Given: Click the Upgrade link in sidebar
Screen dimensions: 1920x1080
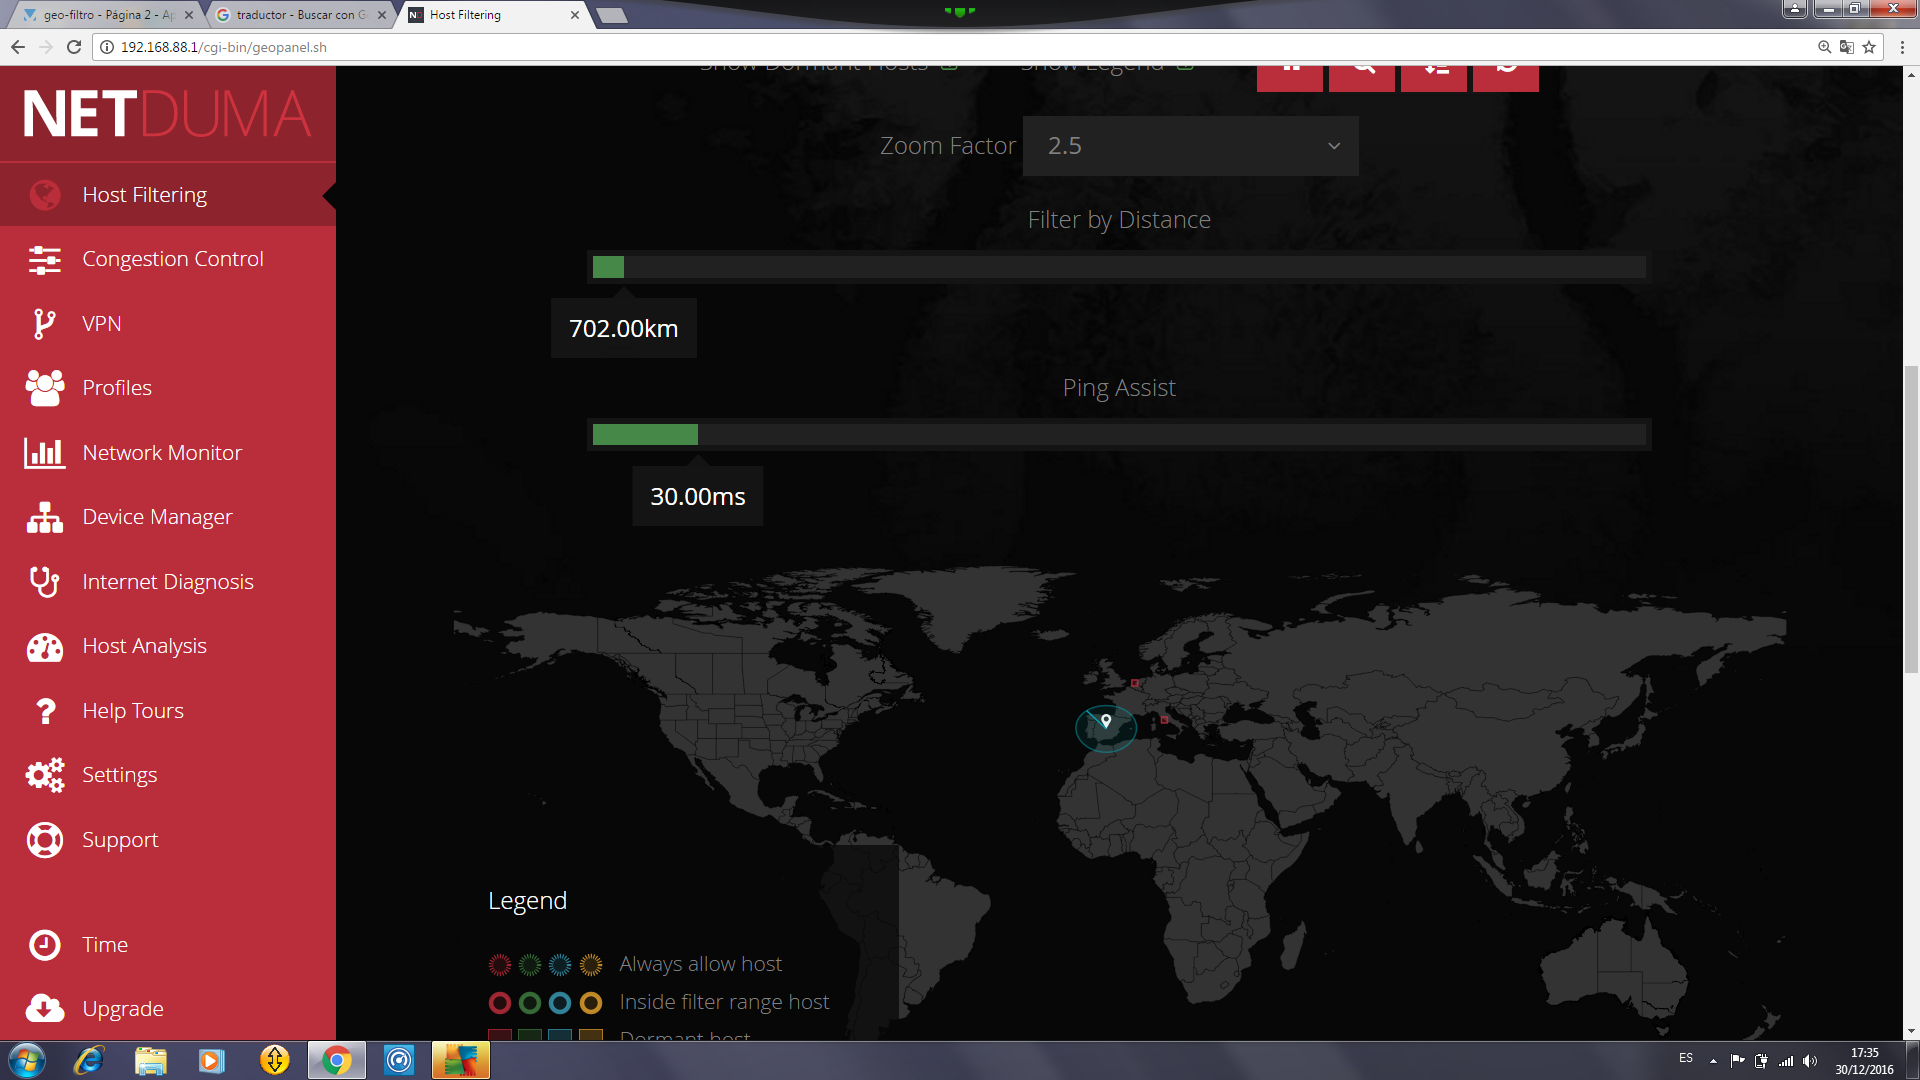Looking at the screenshot, I should click(x=122, y=1009).
